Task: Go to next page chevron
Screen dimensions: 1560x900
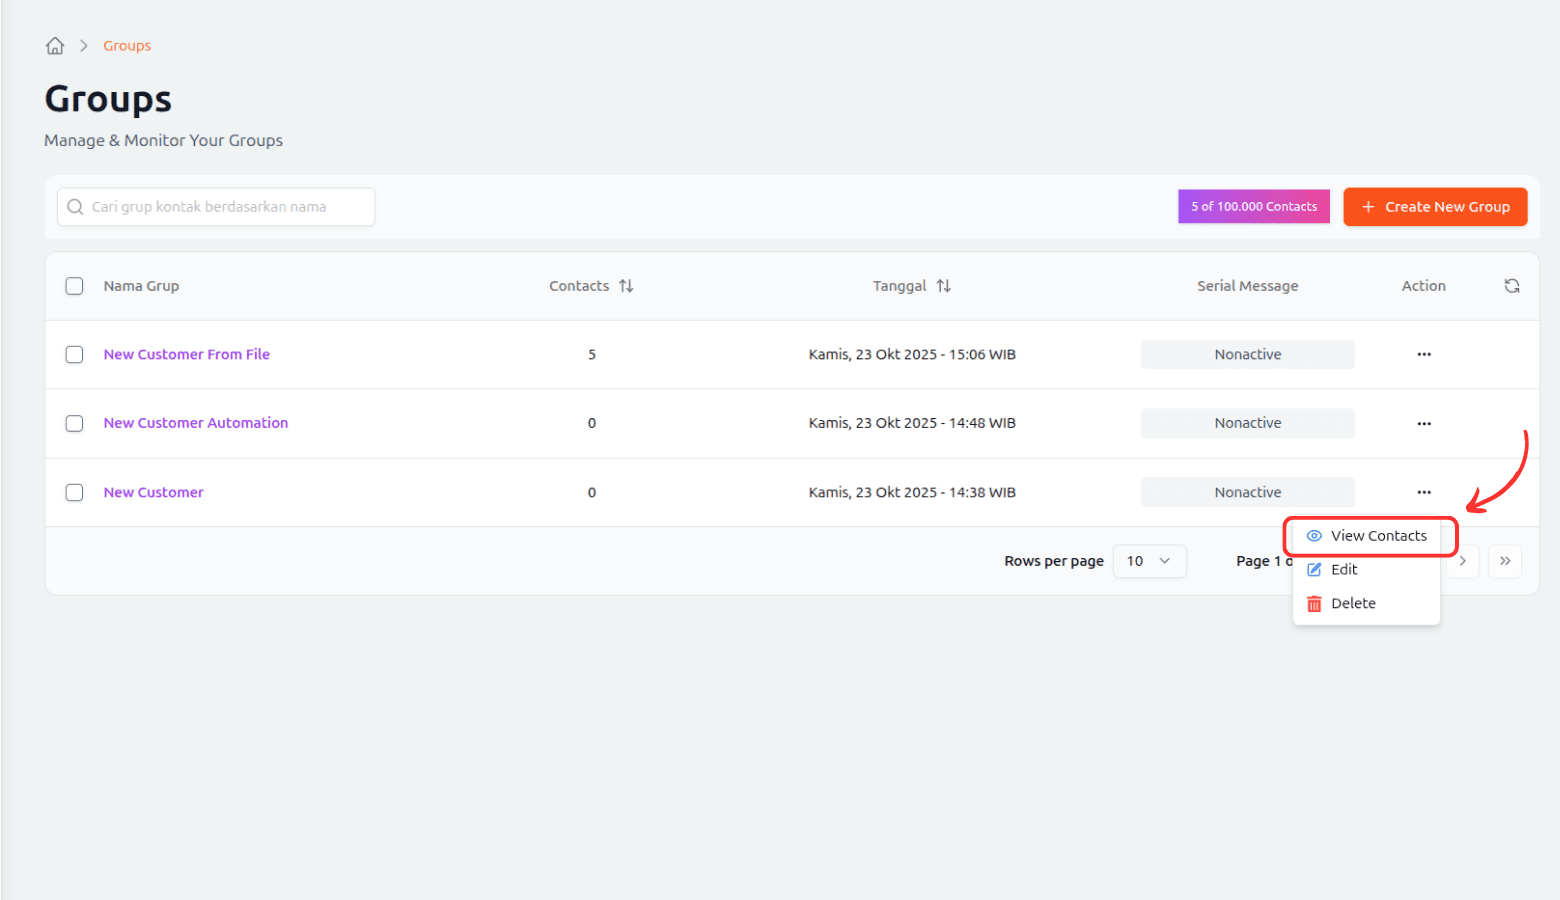Action: click(1462, 561)
